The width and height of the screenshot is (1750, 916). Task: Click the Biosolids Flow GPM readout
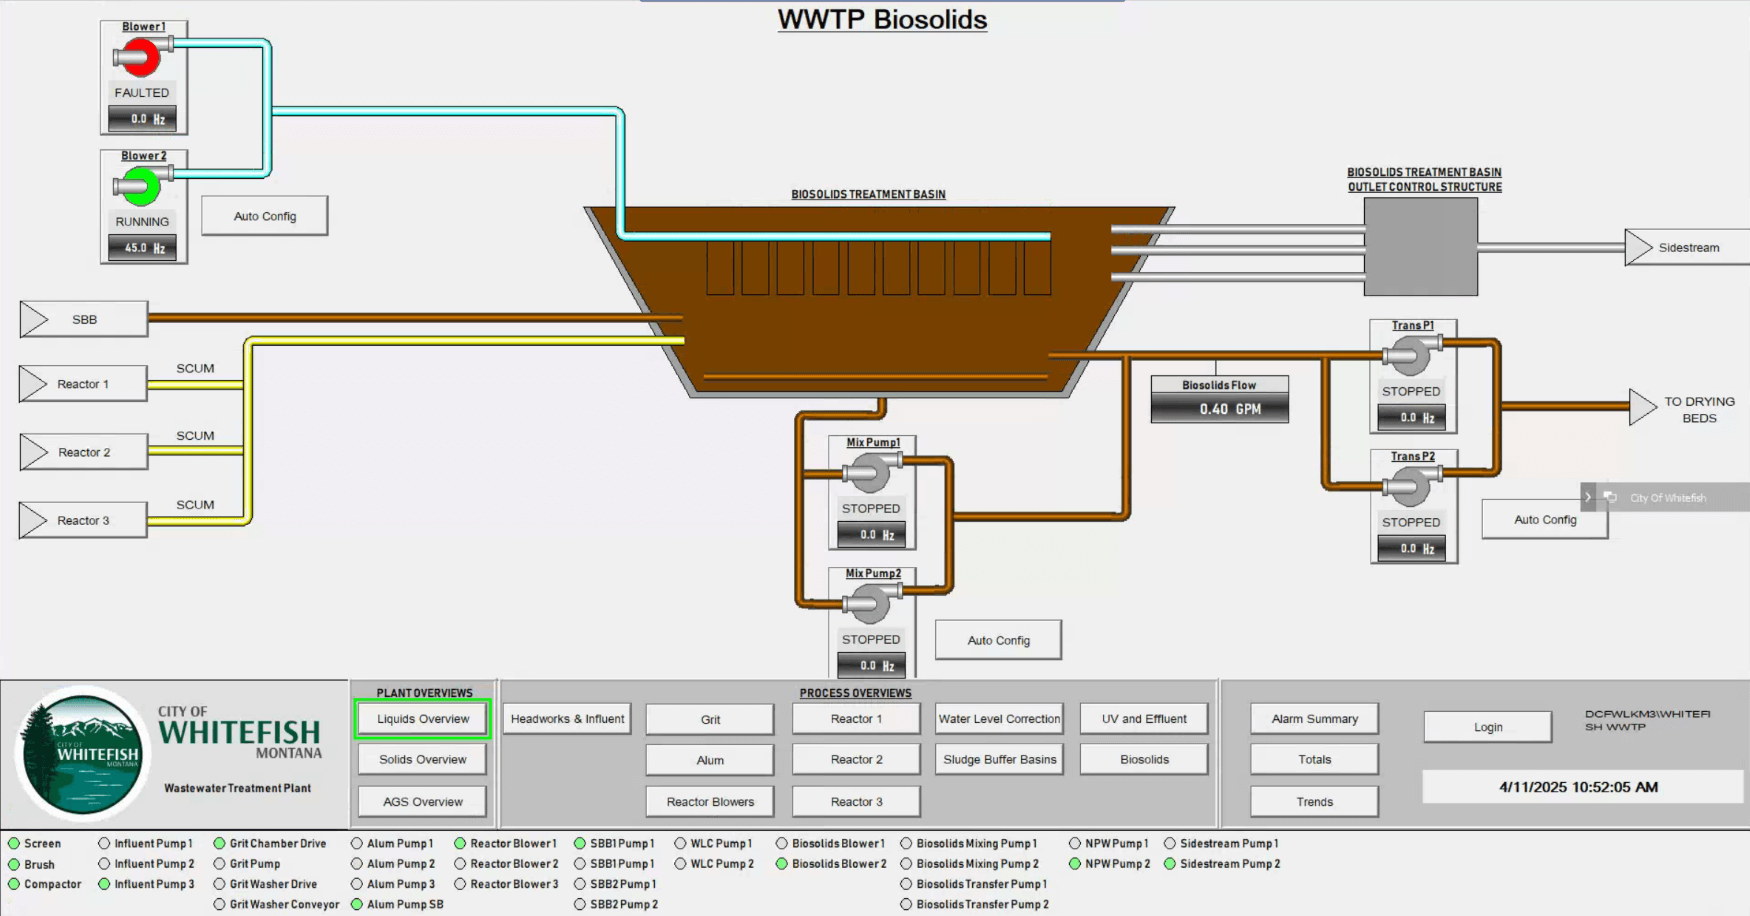(x=1219, y=408)
